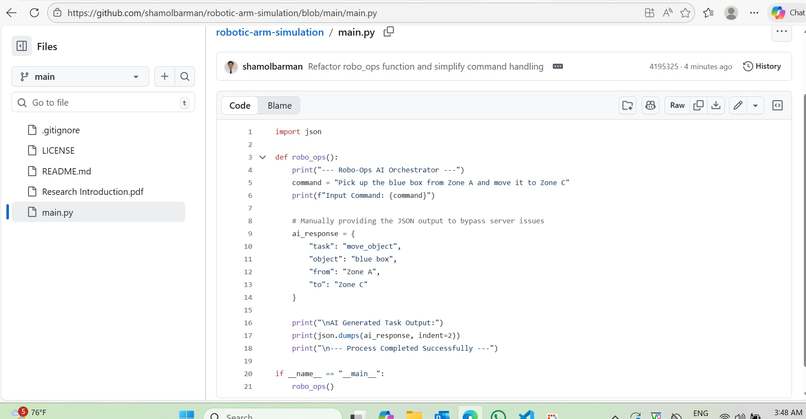This screenshot has width=806, height=419.
Task: Select line number 9
Action: 250,233
